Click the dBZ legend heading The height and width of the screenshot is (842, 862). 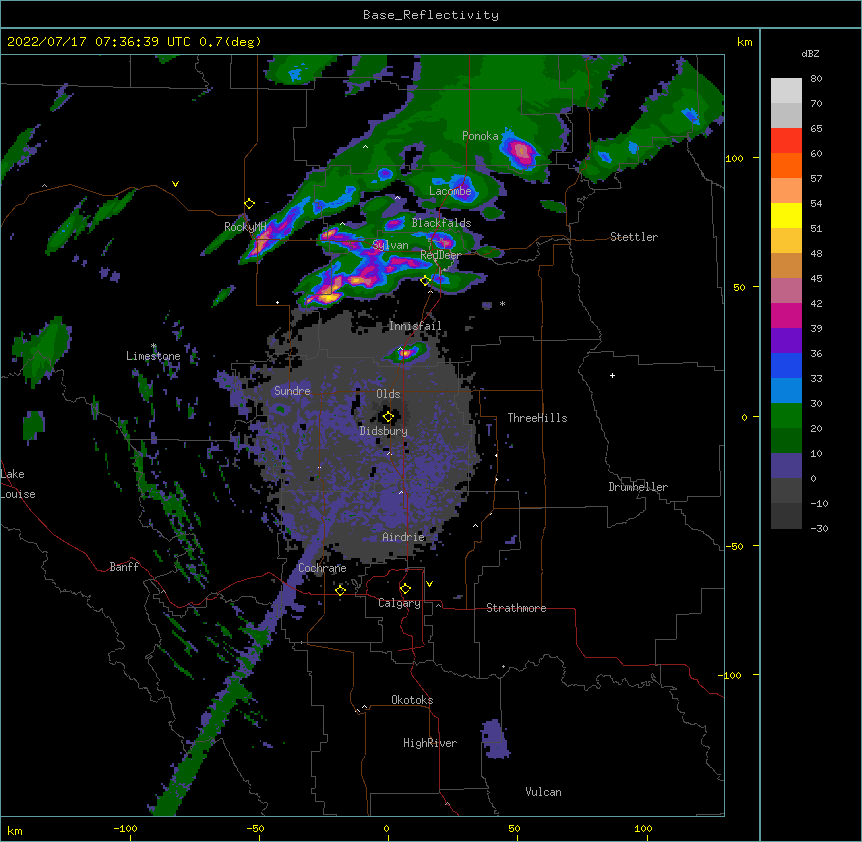pos(810,54)
